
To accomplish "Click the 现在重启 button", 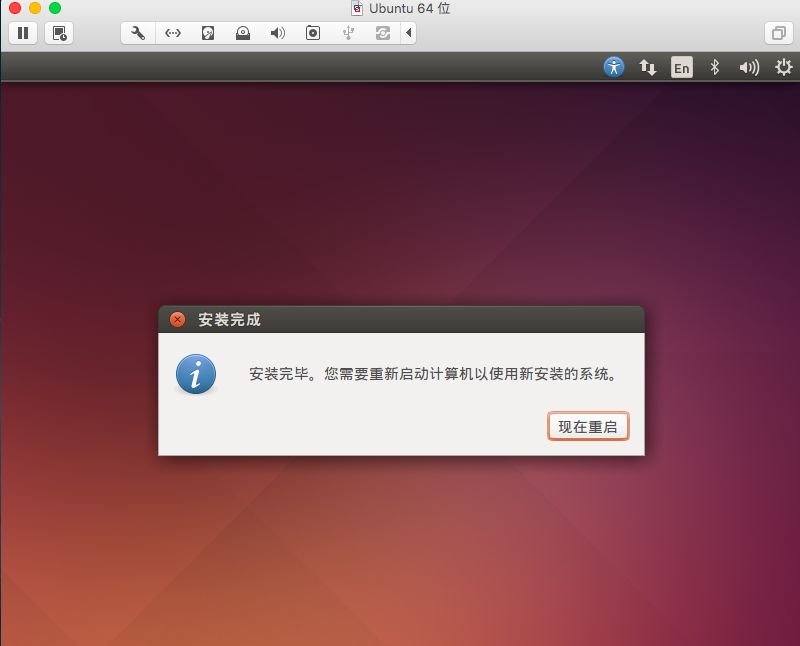I will point(588,426).
